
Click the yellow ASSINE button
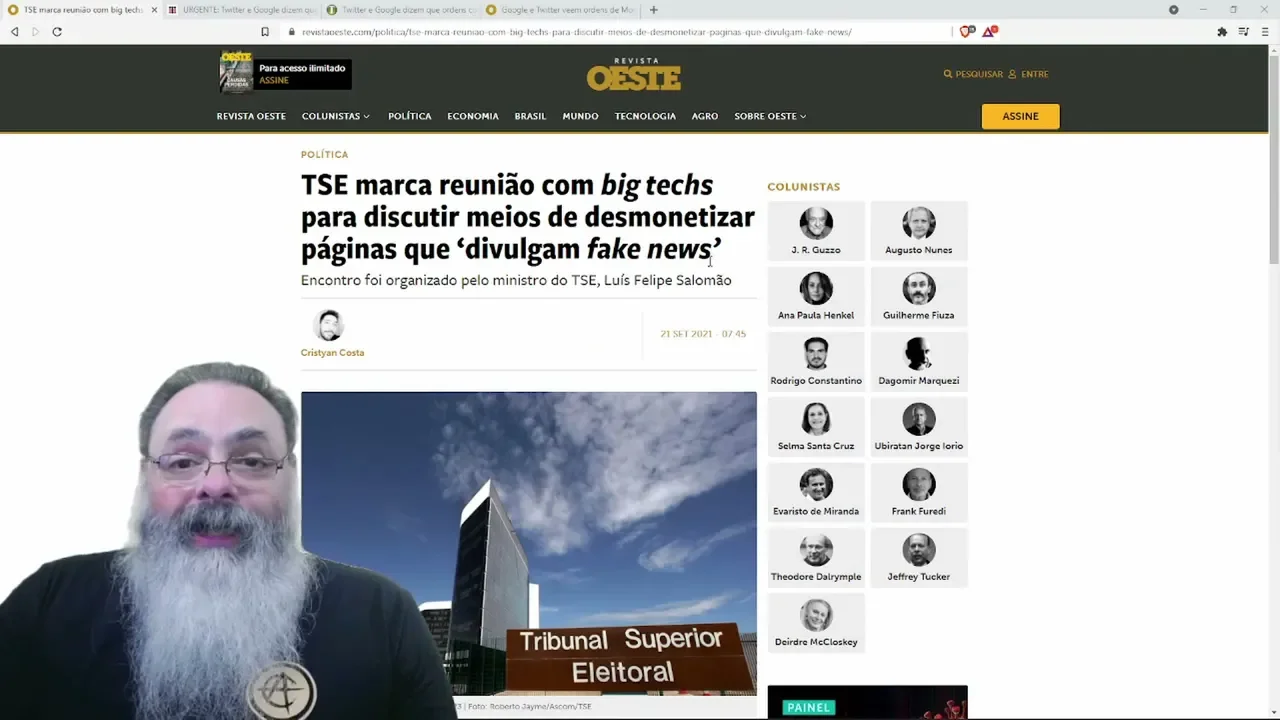click(x=1020, y=116)
